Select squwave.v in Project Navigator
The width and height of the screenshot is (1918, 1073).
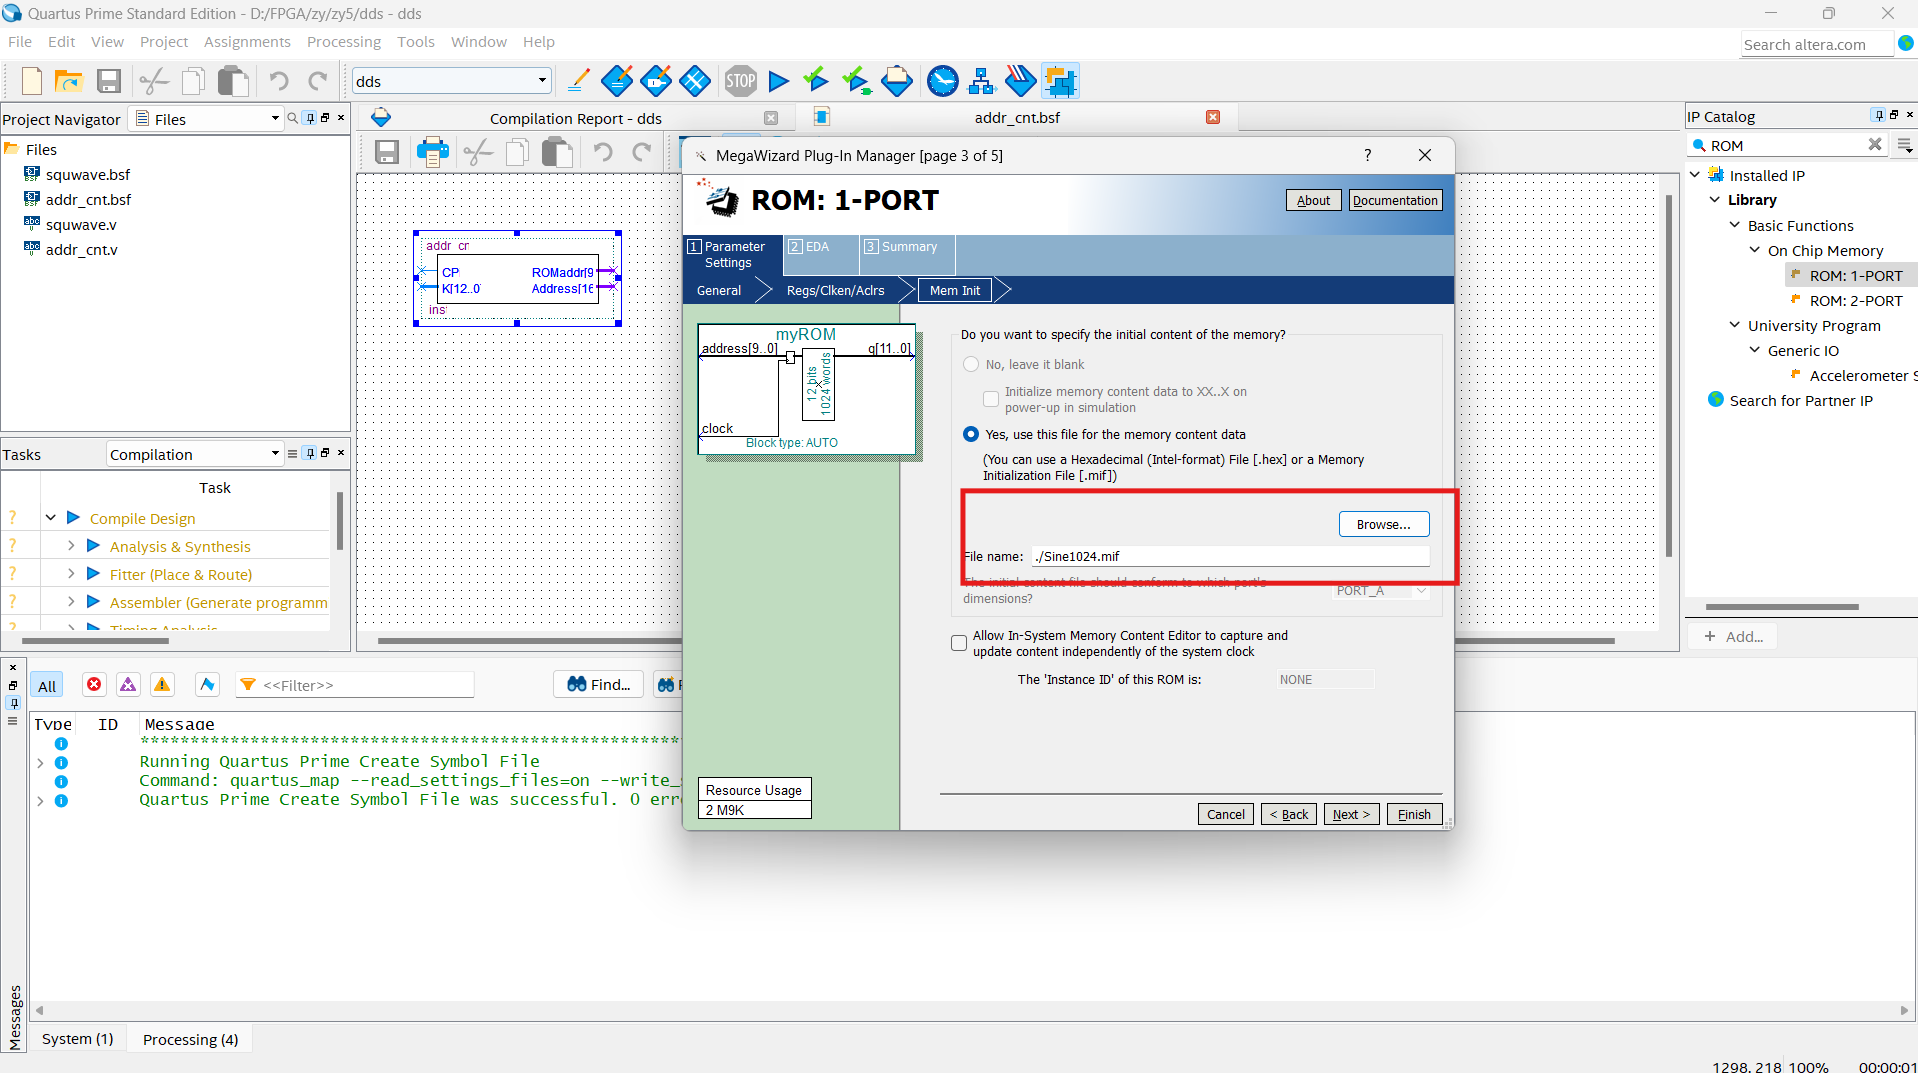point(81,224)
